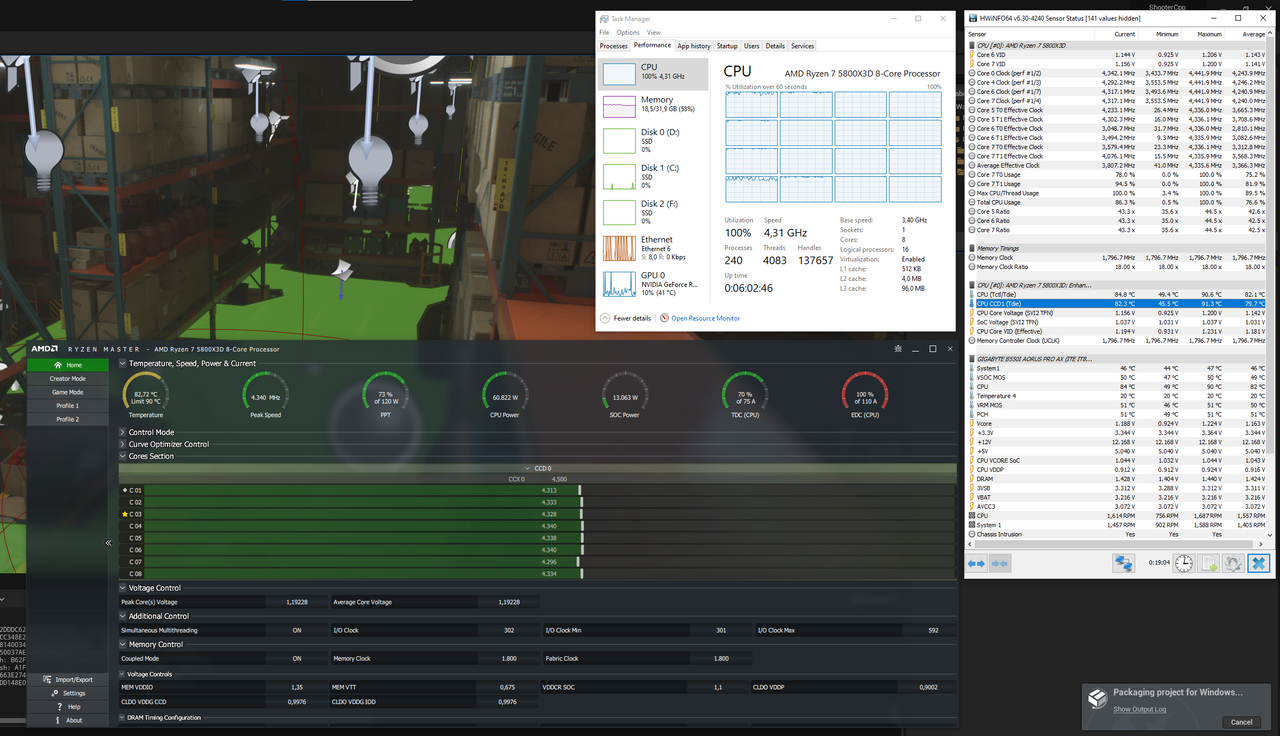The width and height of the screenshot is (1280, 736).
Task: Toggle Coupled Mode ON value
Action: coord(297,658)
